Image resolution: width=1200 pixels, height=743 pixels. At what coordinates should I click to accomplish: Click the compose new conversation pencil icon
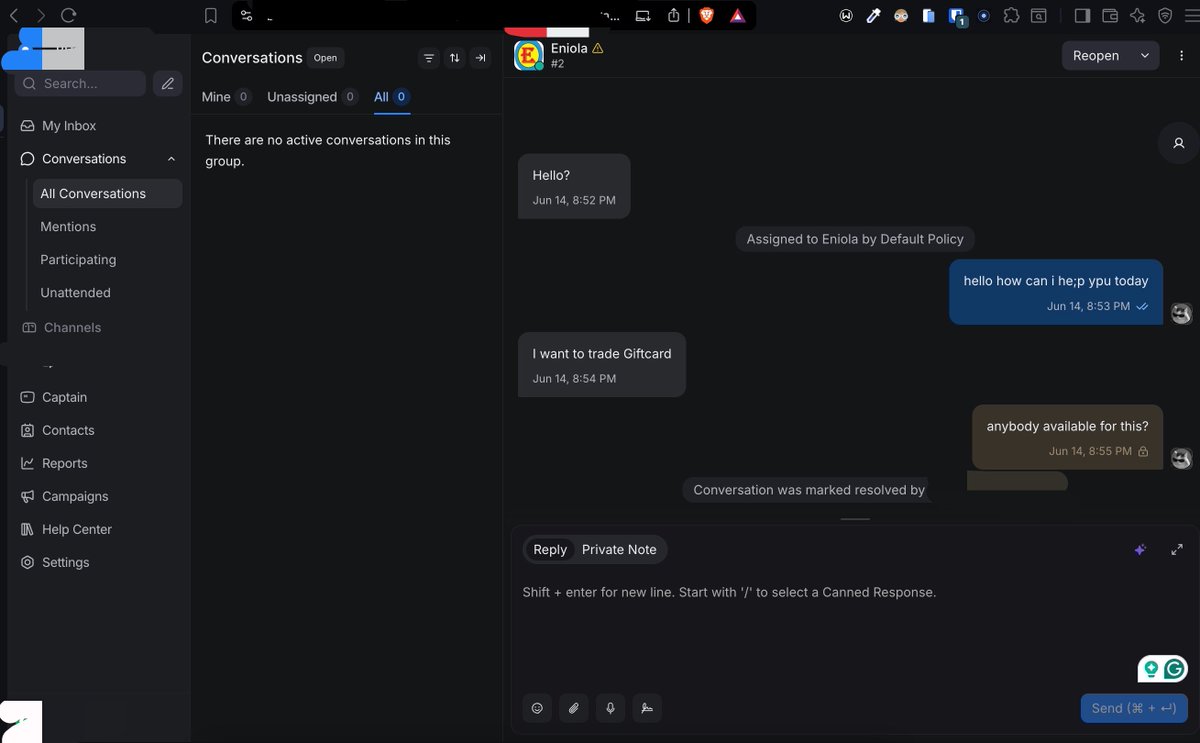coord(167,84)
